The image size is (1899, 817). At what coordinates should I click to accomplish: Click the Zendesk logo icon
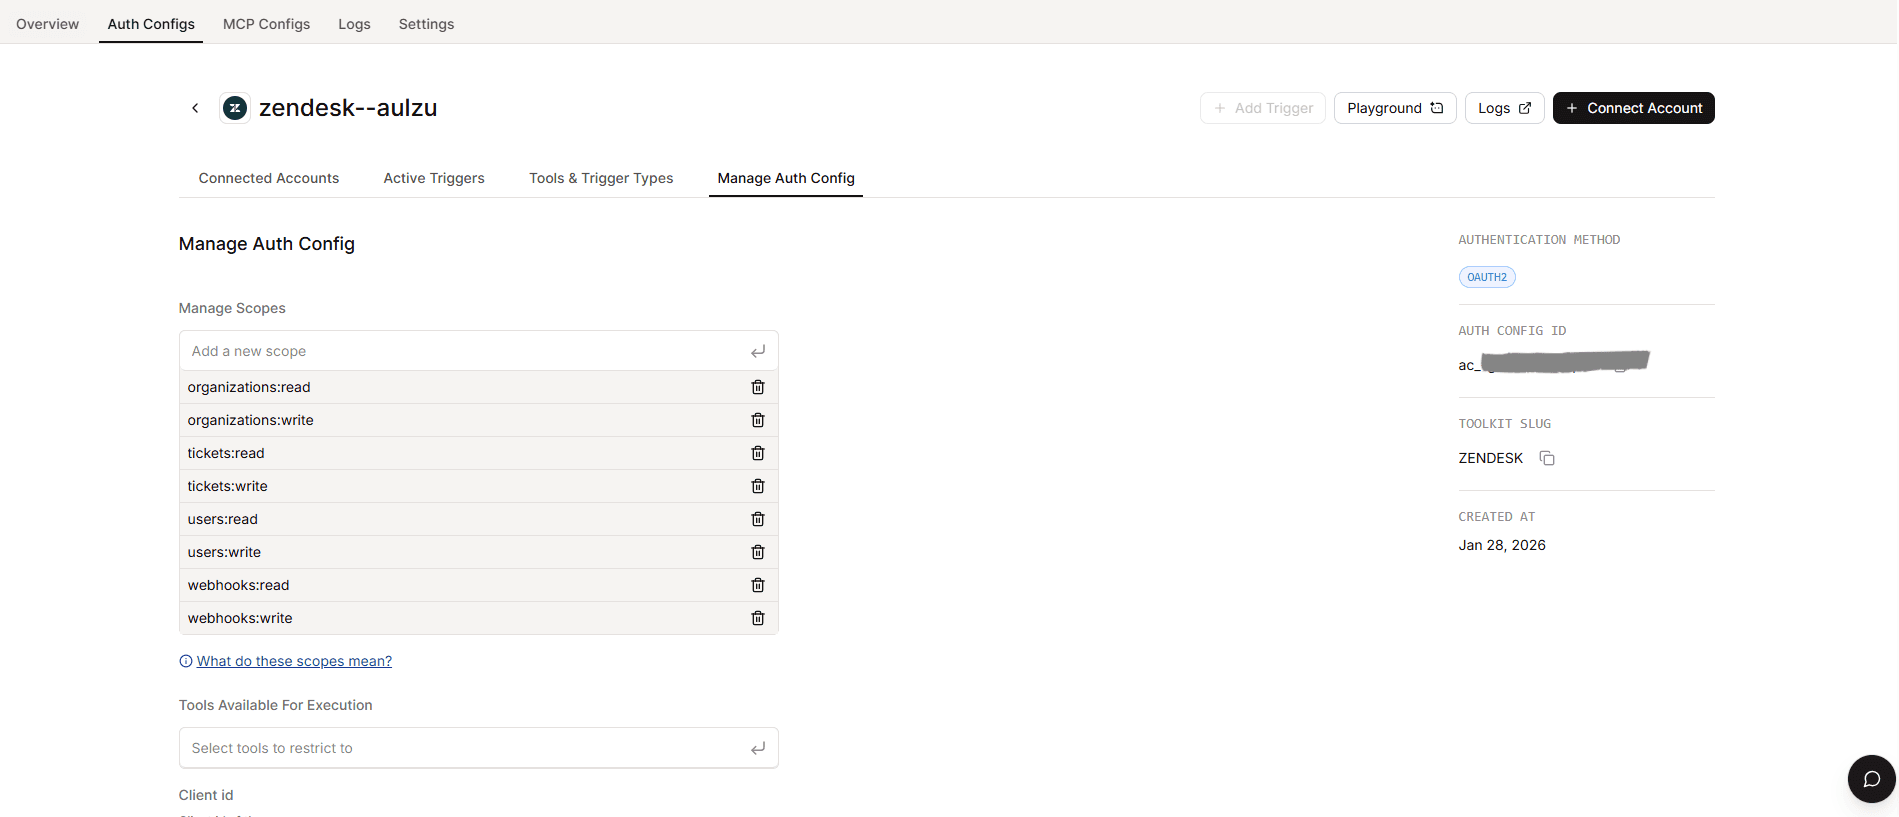coord(235,108)
